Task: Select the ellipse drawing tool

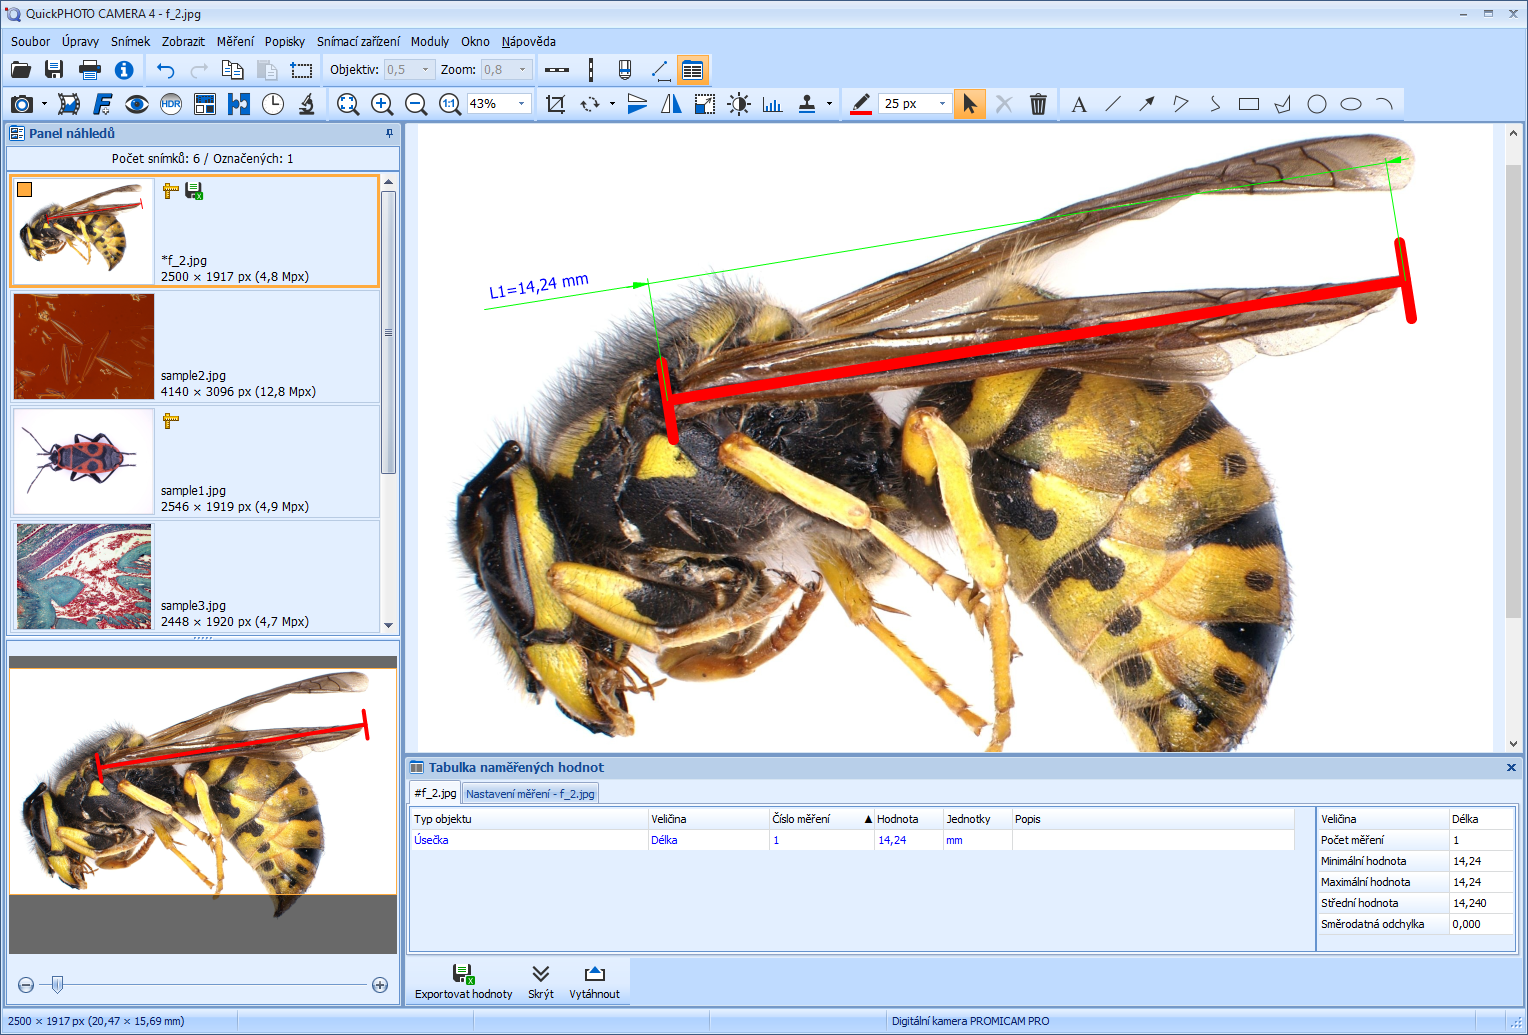Action: coord(1351,104)
